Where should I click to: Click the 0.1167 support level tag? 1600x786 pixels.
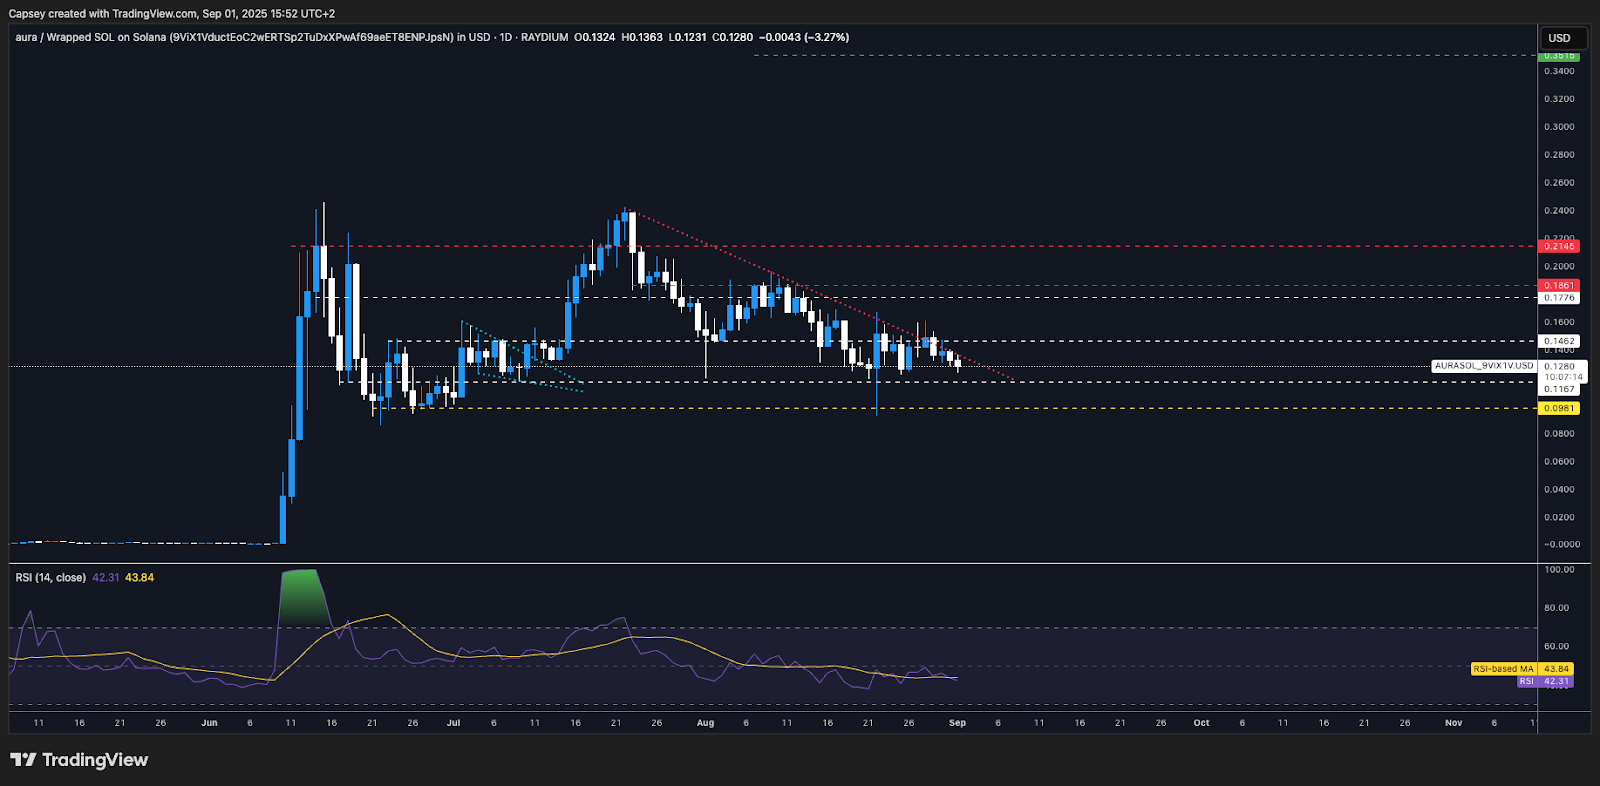click(x=1559, y=389)
